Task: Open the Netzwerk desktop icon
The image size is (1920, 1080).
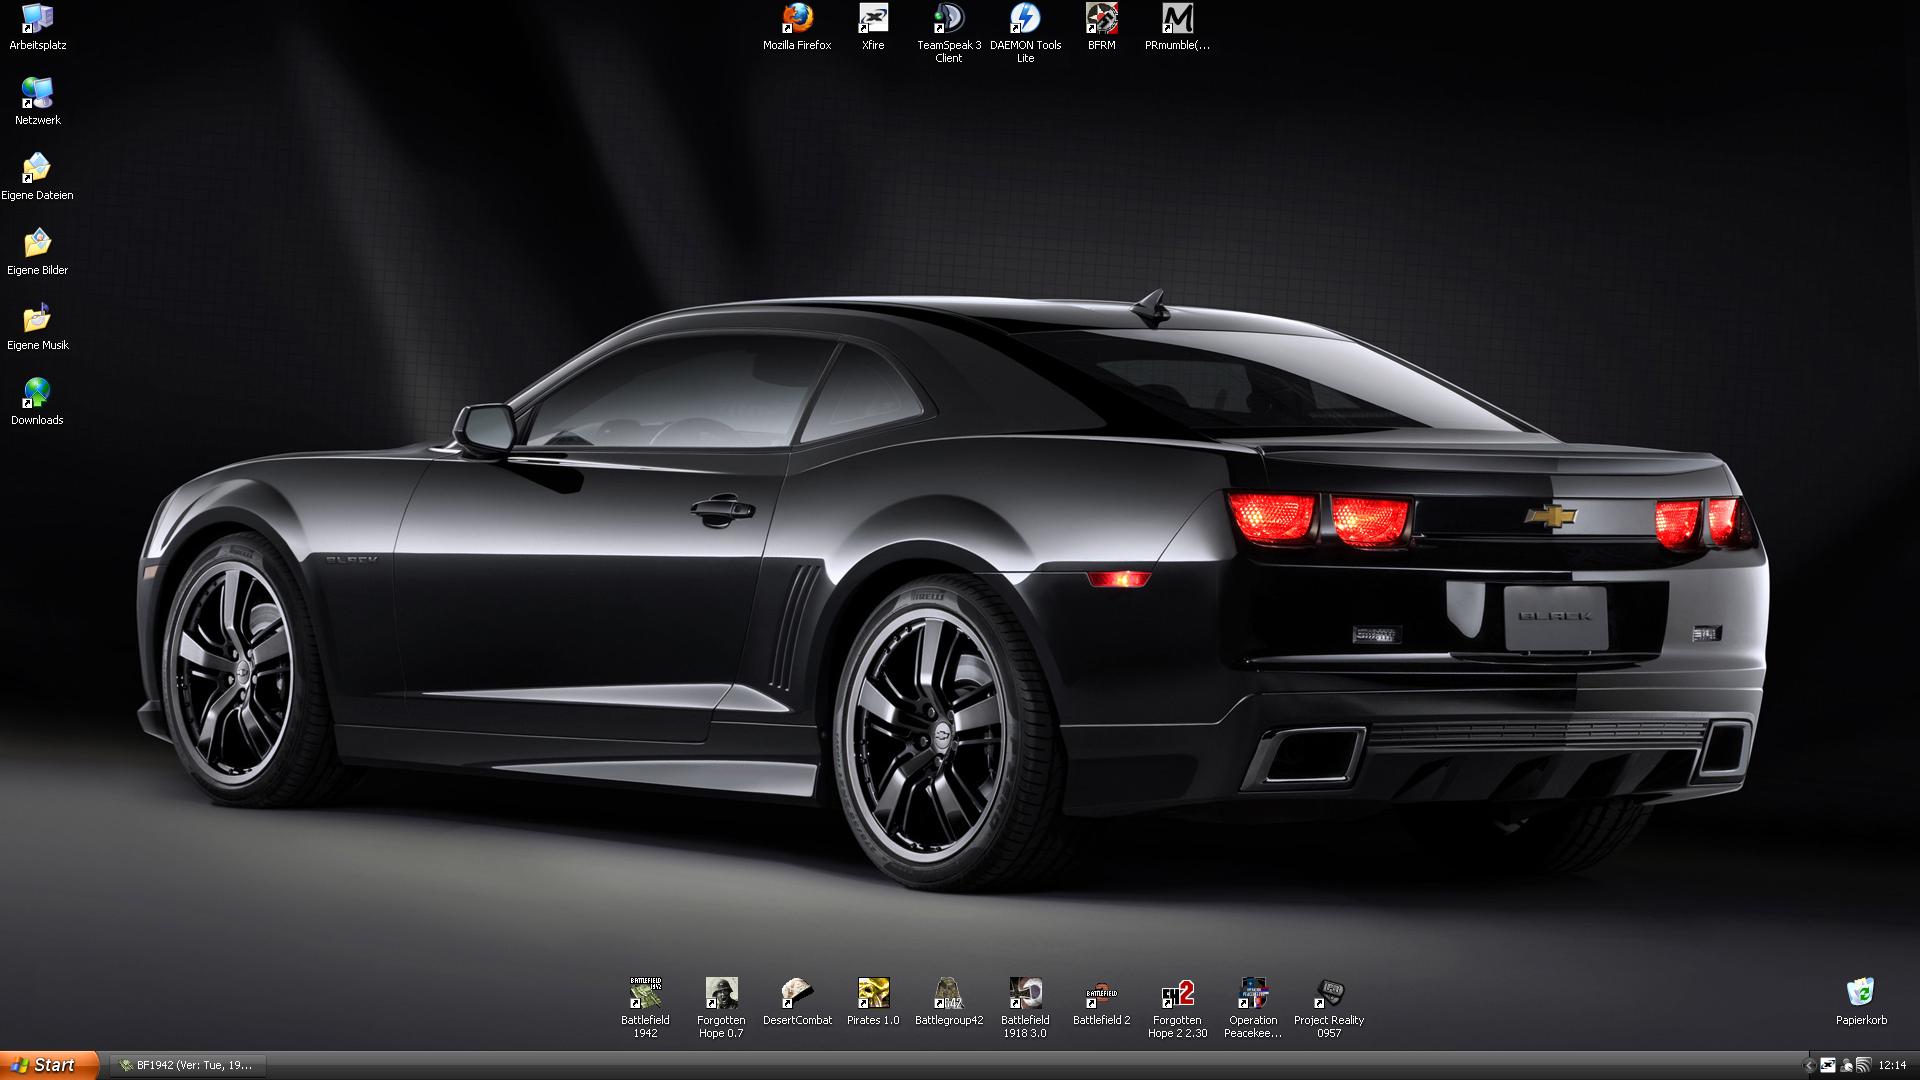Action: pos(37,101)
